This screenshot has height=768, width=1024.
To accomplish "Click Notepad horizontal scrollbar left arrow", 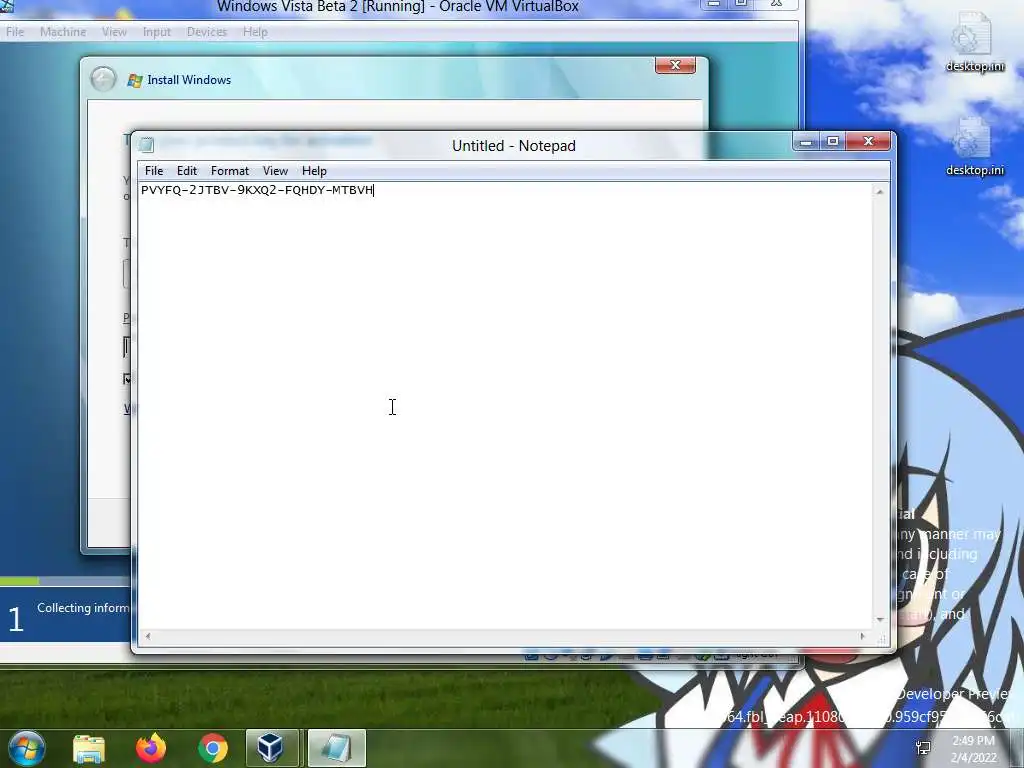I will click(x=148, y=636).
